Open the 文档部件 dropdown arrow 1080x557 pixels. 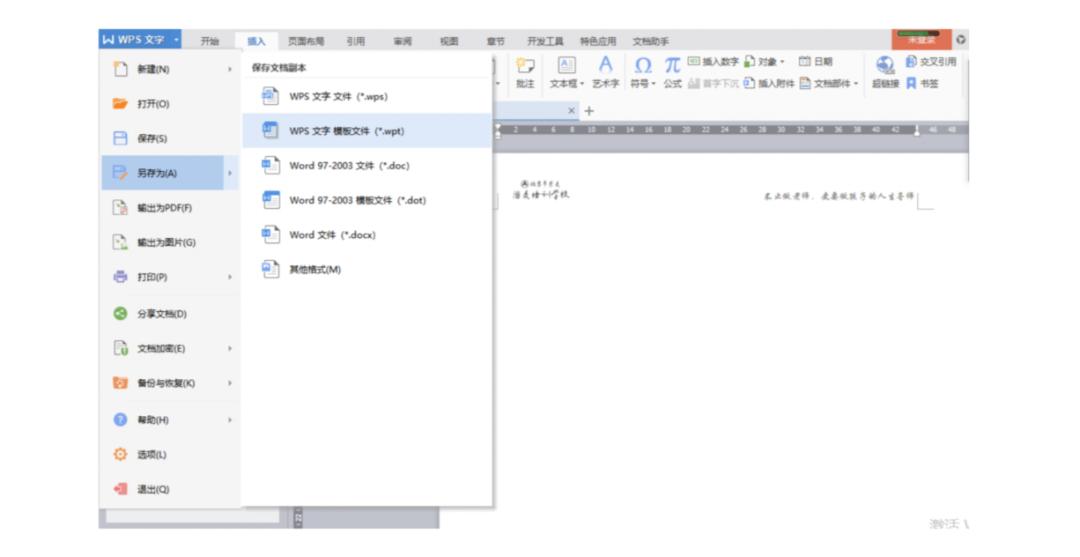click(x=856, y=84)
